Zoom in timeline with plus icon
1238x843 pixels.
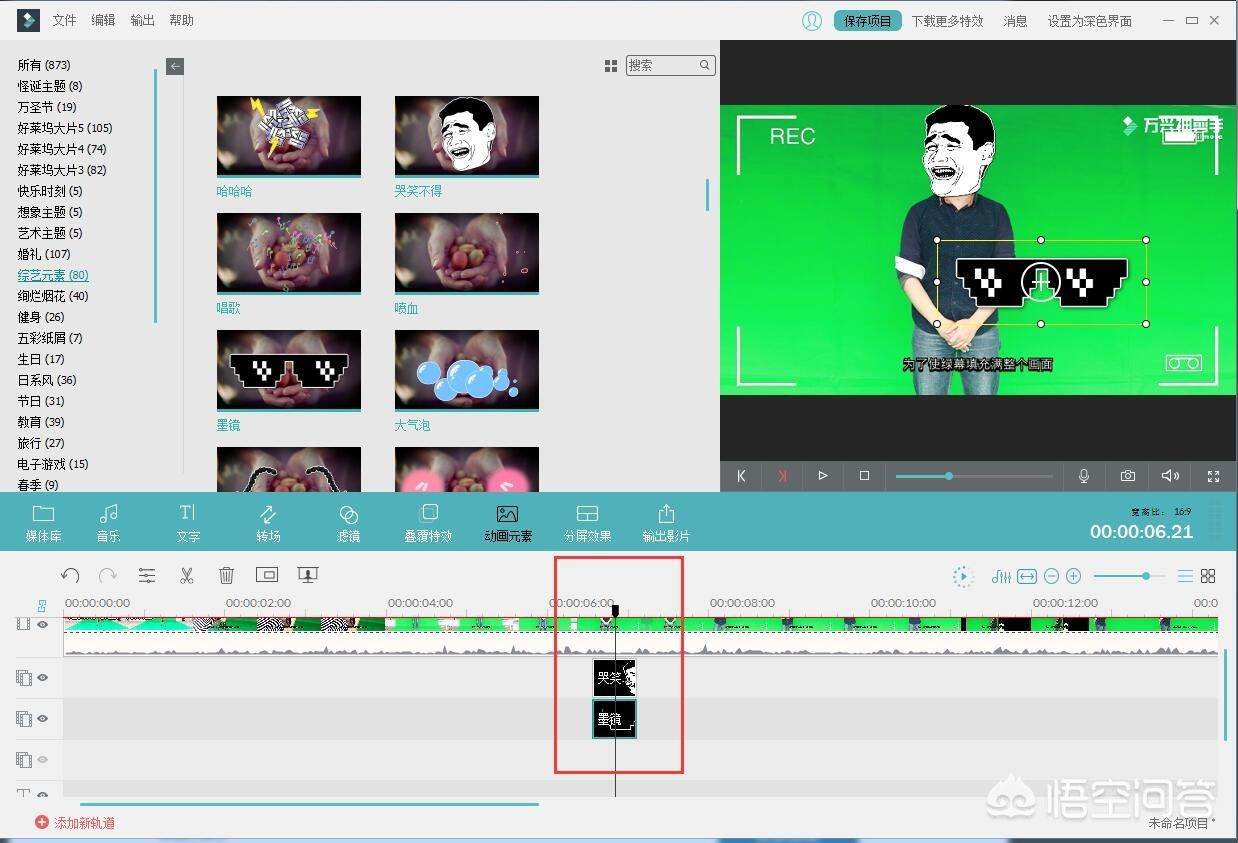click(1074, 576)
